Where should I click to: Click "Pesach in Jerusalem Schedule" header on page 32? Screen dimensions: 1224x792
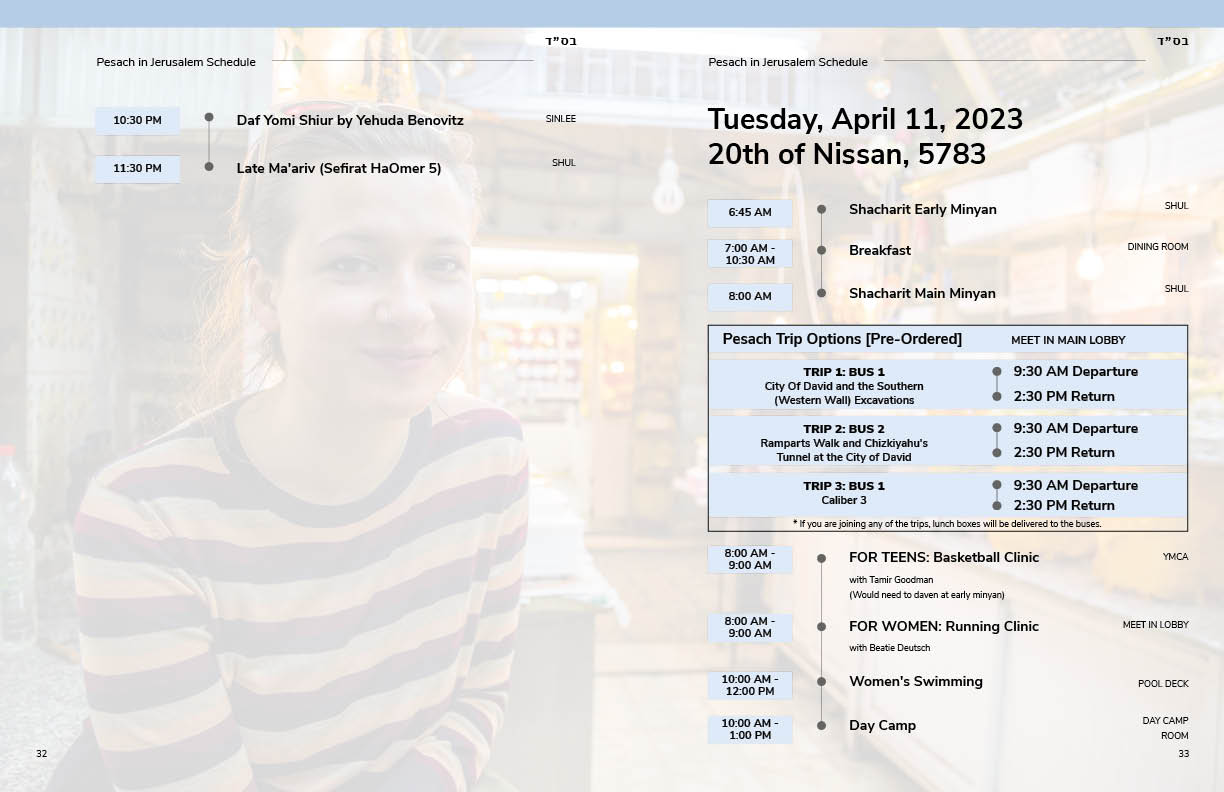tap(176, 62)
